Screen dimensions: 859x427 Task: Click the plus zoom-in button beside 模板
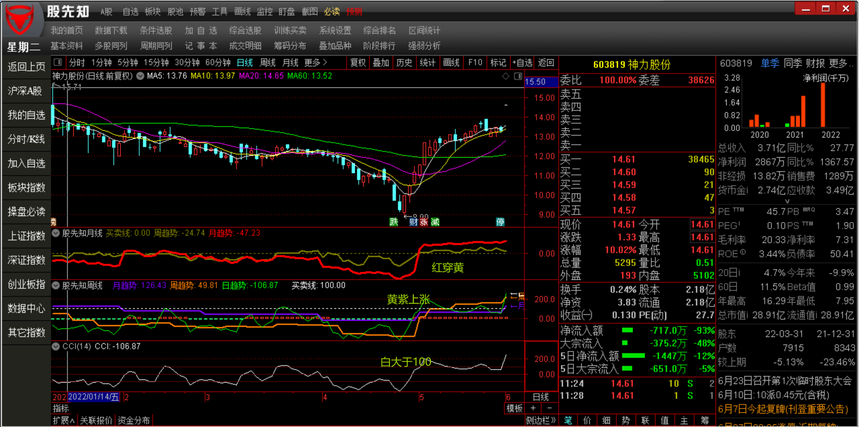point(533,408)
